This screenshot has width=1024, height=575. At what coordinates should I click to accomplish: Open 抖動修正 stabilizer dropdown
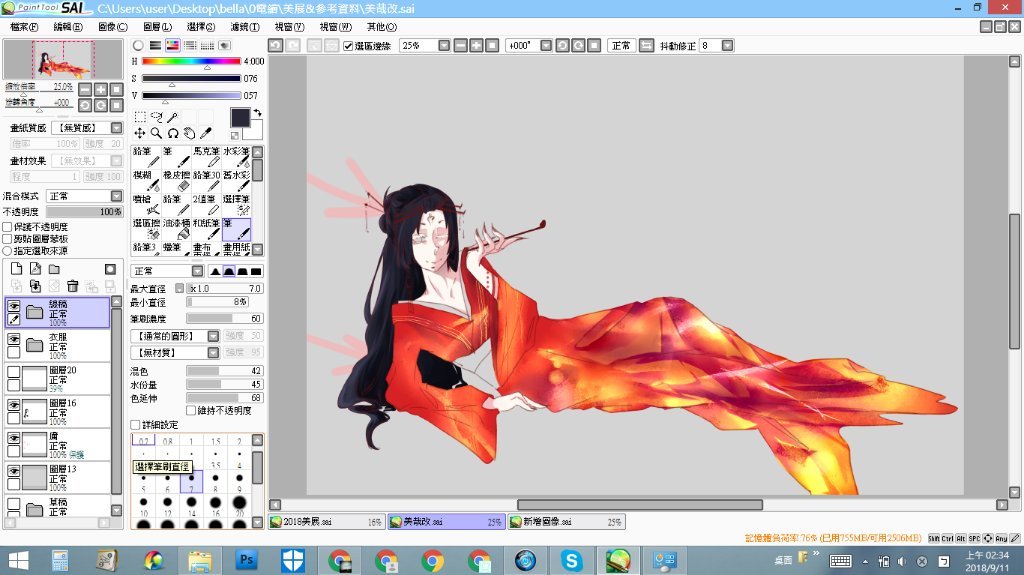728,45
